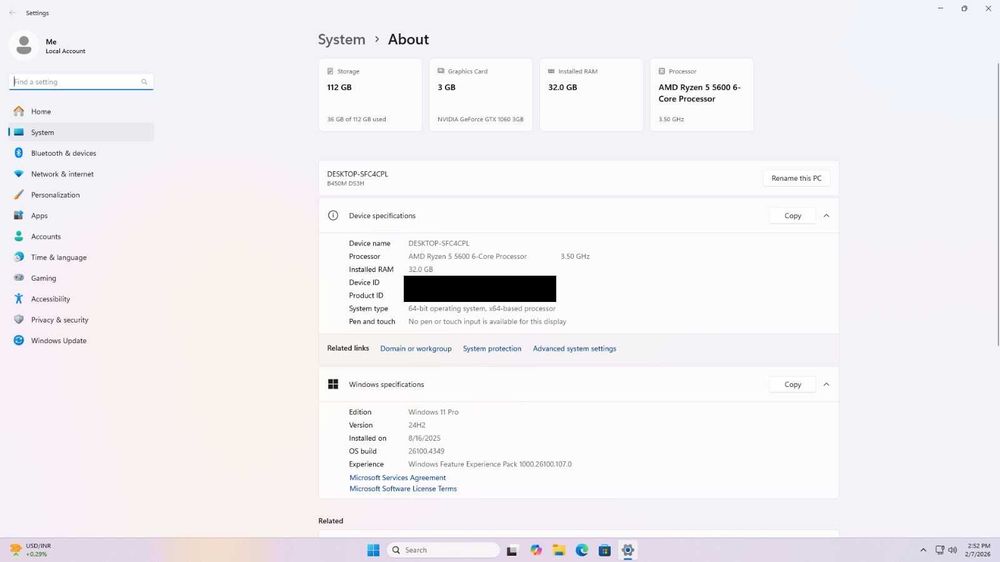Open Advanced system settings link
The width and height of the screenshot is (1000, 562).
coord(575,348)
